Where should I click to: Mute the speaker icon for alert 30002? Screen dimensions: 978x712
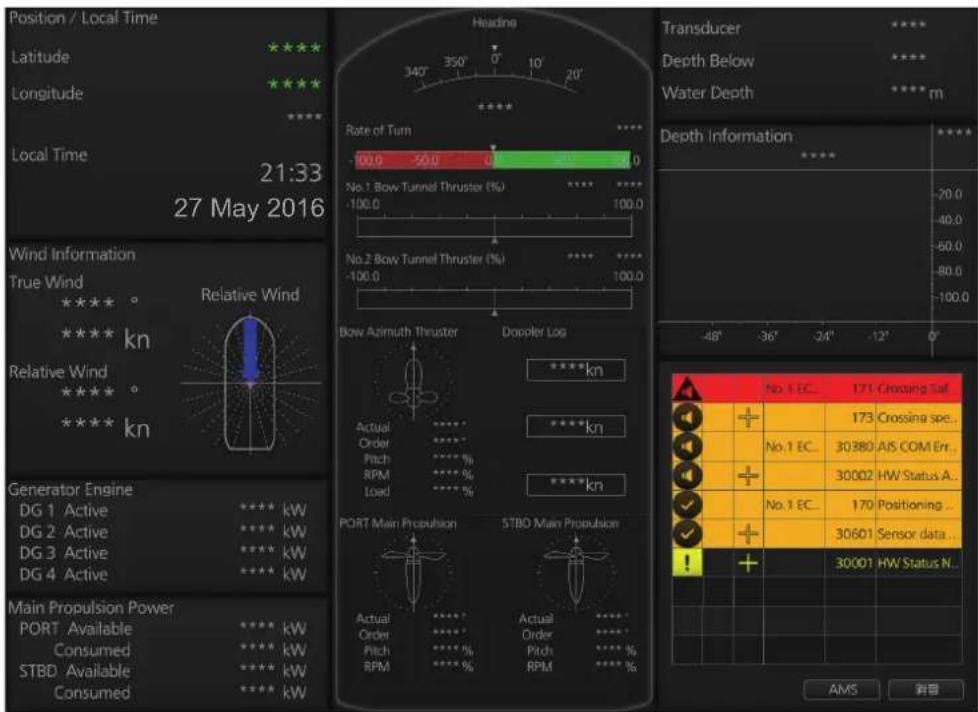click(687, 475)
